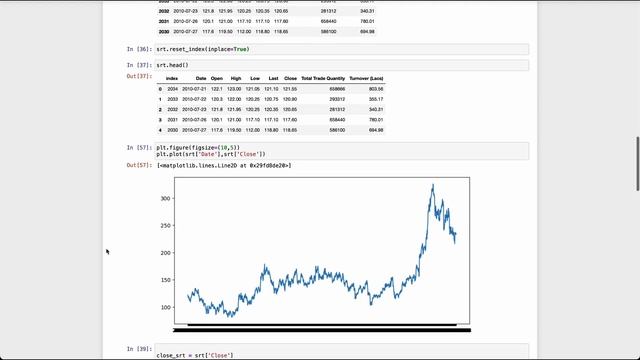Click date 2010-07-23 in the Out[37] table
The image size is (640, 360).
coord(194,109)
